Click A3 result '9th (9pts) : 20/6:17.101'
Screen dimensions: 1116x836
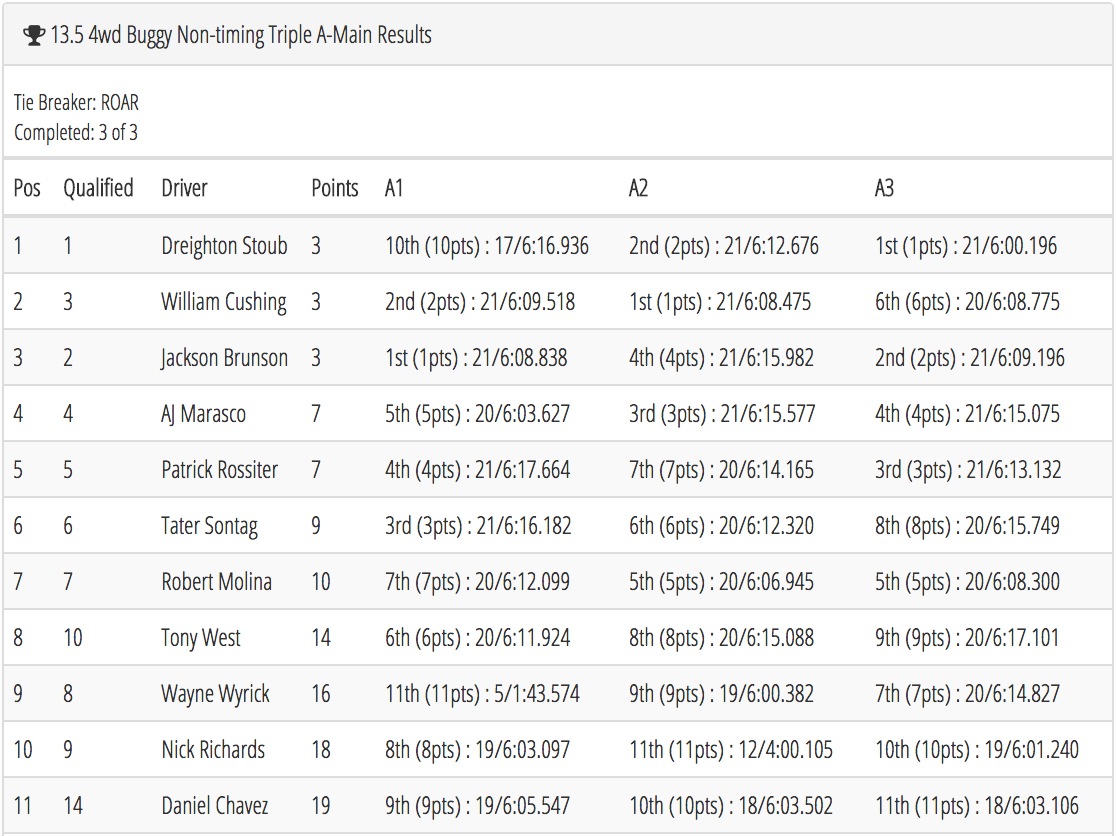[967, 637]
